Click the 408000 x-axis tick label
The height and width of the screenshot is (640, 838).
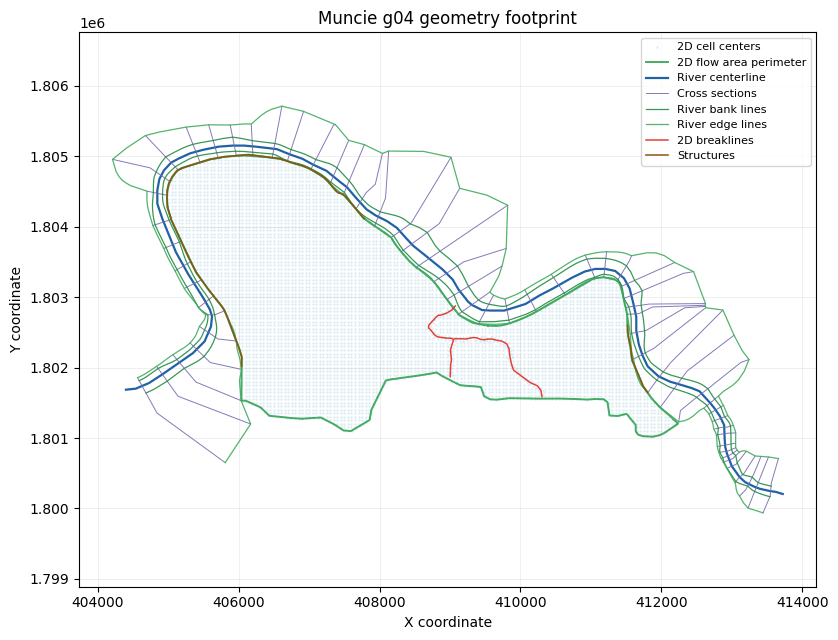(x=380, y=602)
